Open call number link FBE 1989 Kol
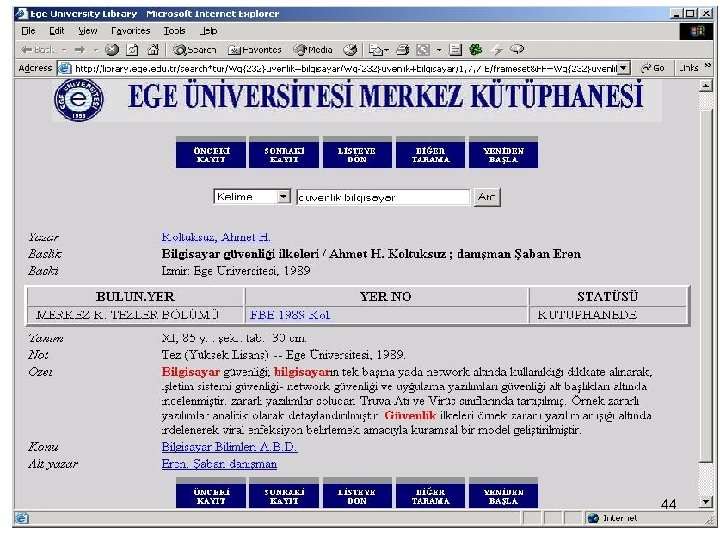 coord(290,315)
